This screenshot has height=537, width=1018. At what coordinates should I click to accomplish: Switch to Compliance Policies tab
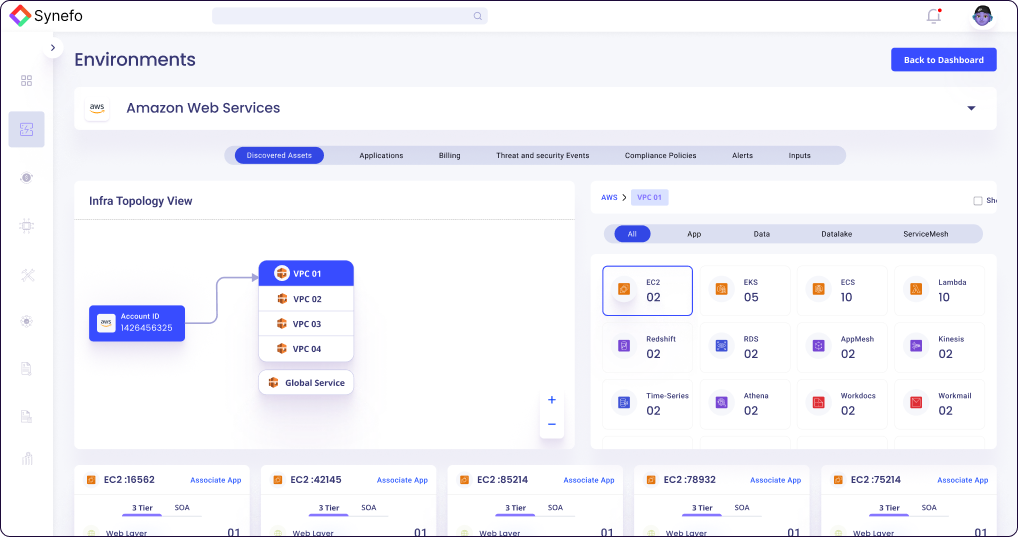pos(660,155)
